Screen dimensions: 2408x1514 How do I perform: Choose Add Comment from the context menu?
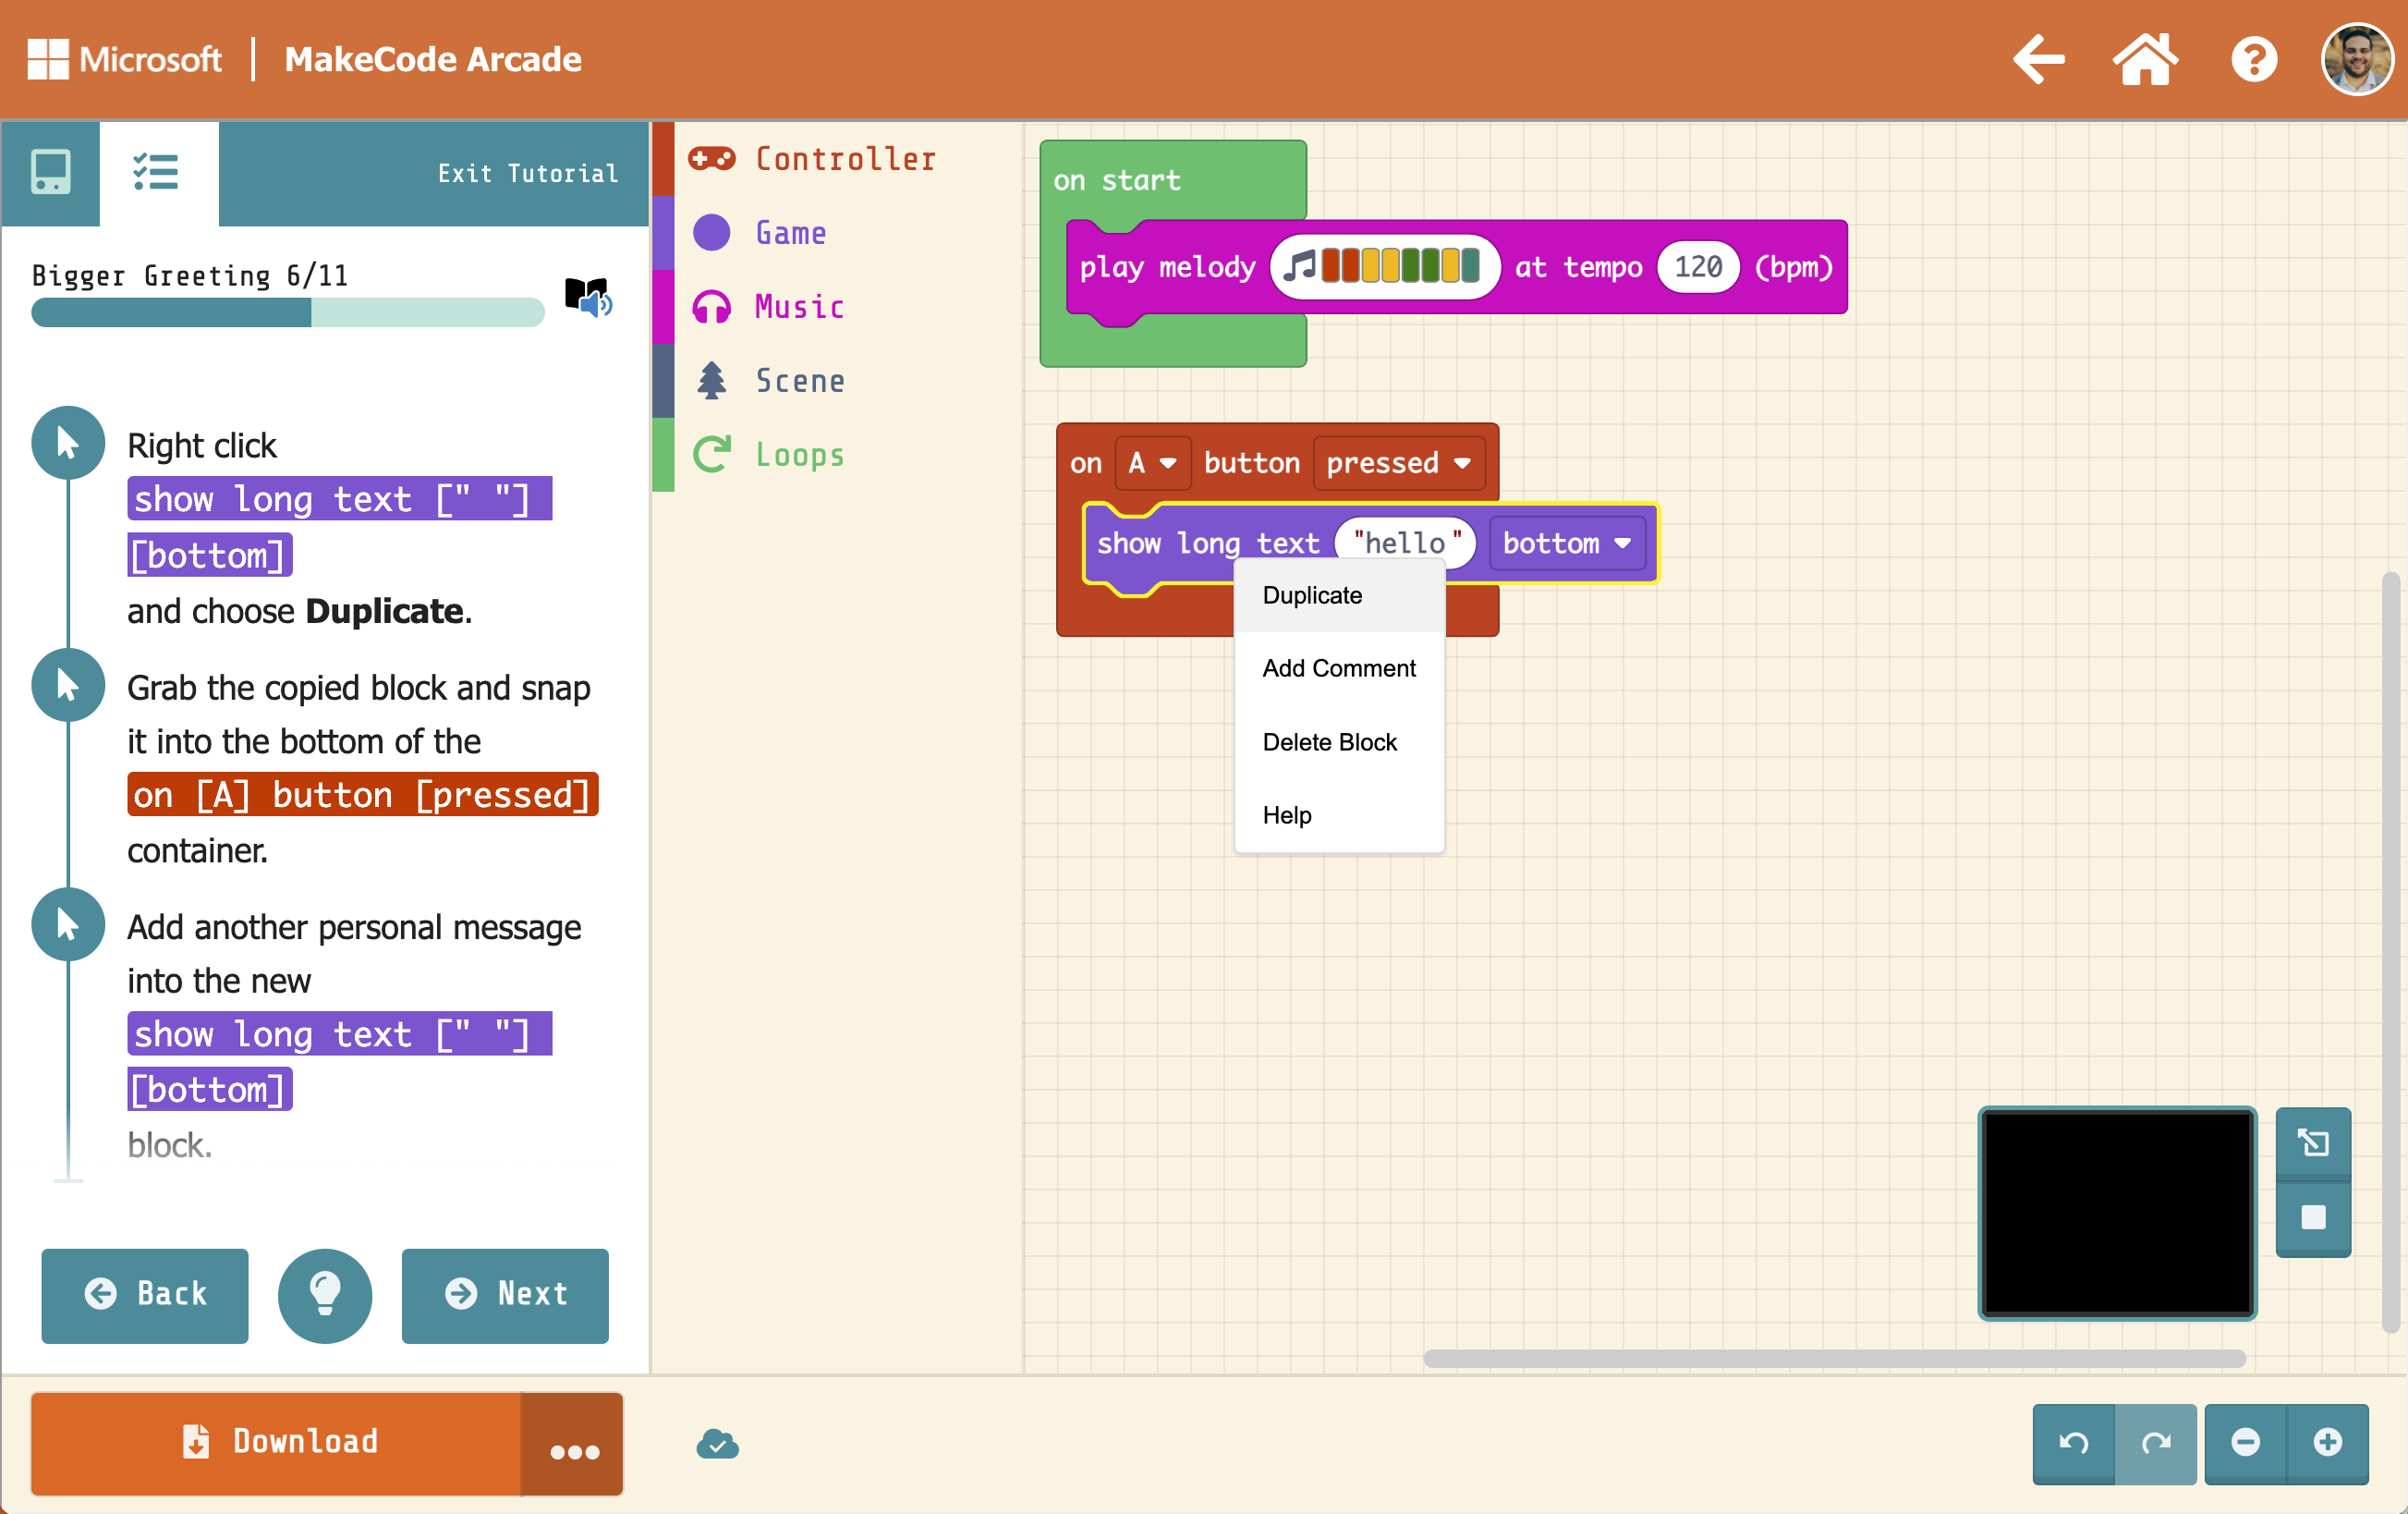(1339, 668)
